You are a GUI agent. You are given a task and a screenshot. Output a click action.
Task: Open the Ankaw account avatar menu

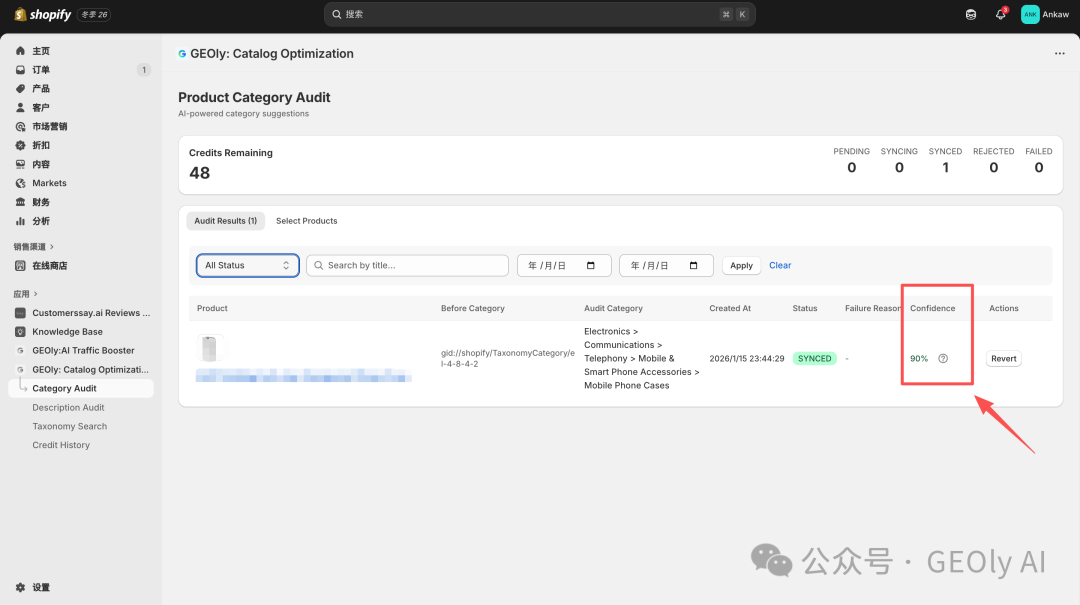(1030, 14)
